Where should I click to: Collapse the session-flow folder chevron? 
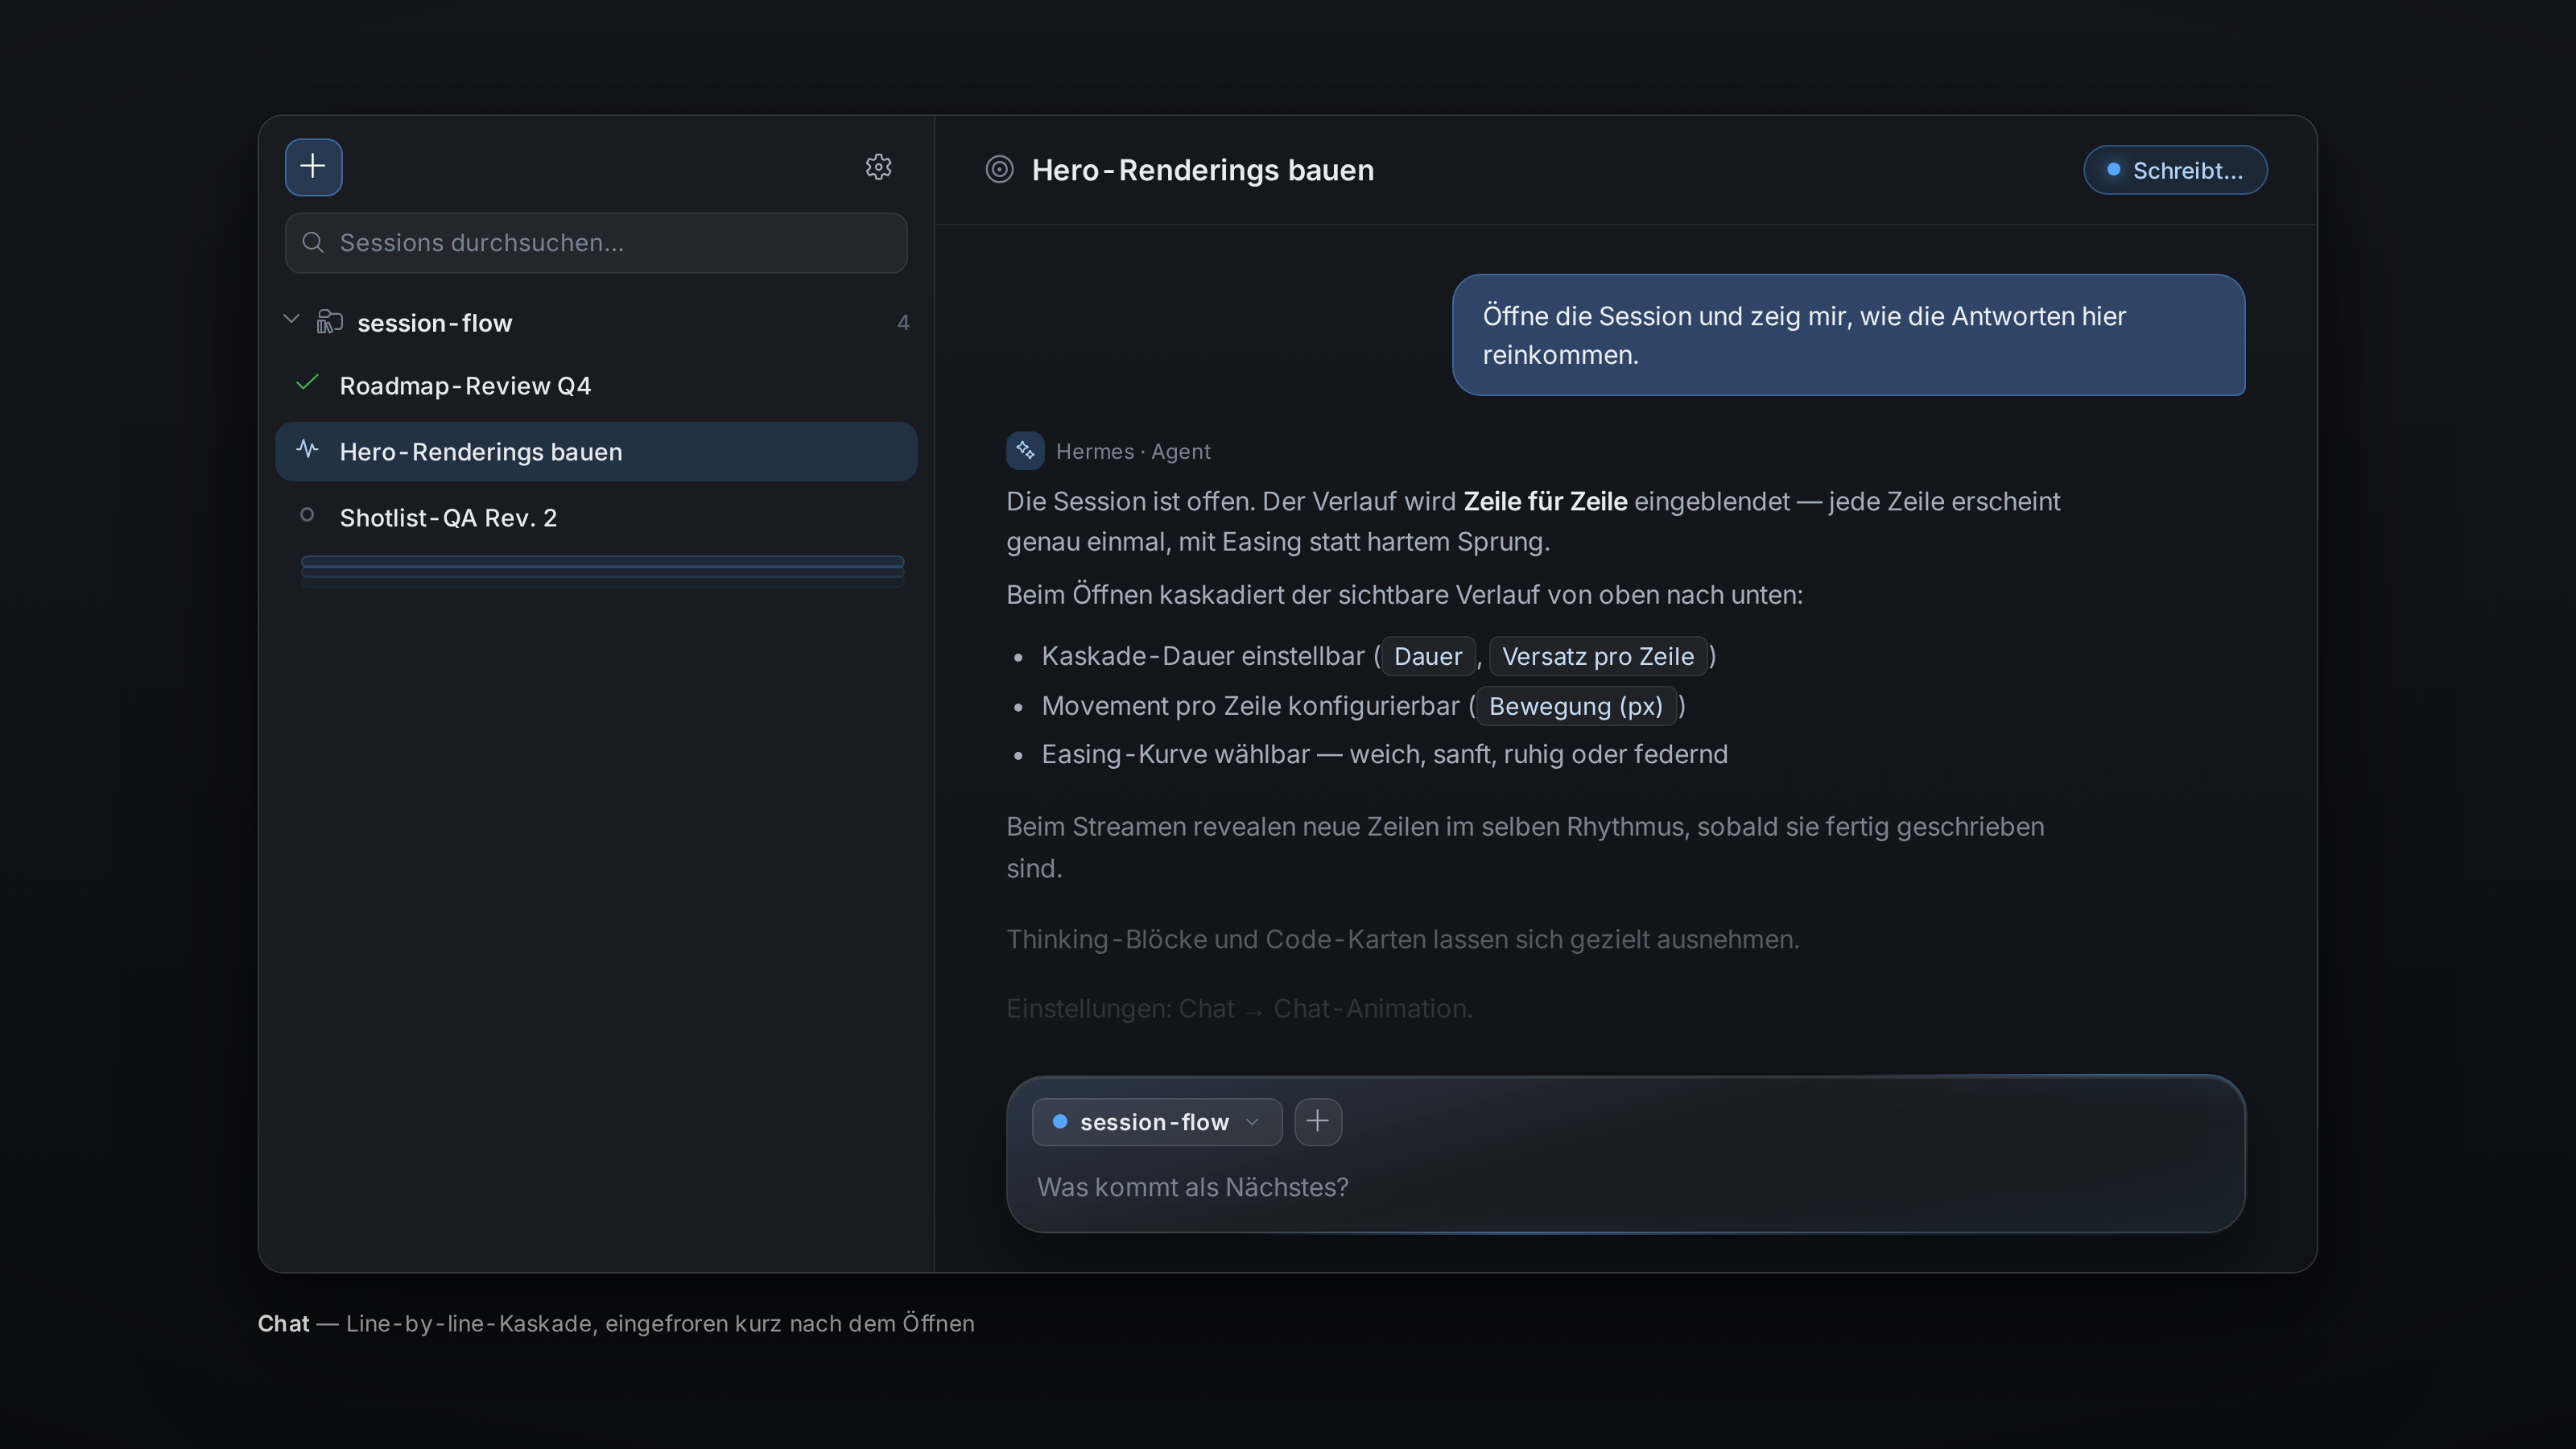pos(291,319)
